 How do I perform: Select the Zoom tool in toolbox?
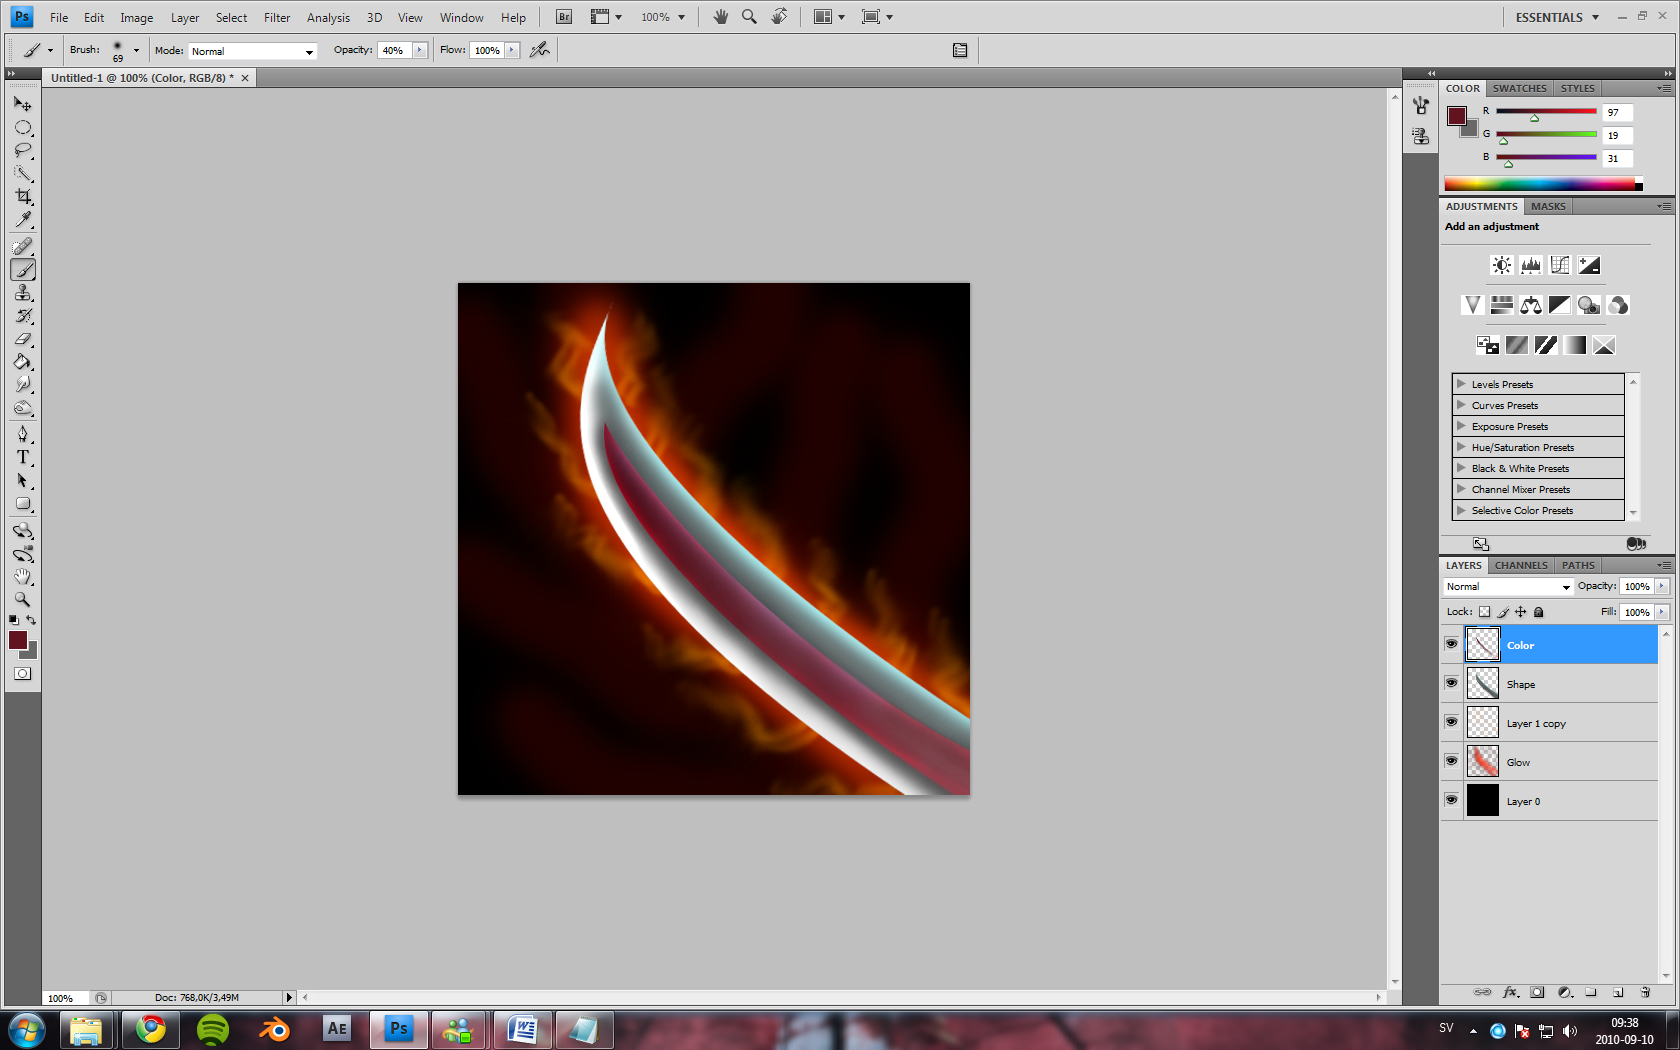tap(22, 599)
